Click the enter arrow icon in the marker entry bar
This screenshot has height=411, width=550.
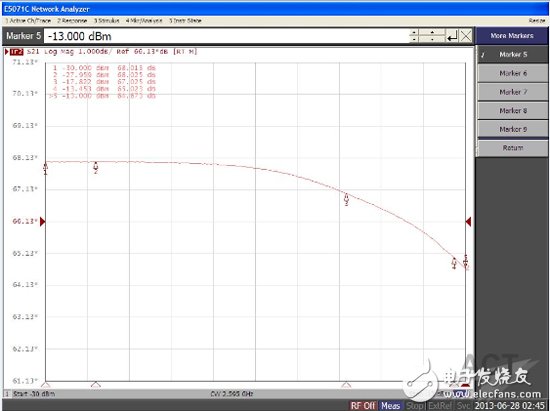point(452,36)
